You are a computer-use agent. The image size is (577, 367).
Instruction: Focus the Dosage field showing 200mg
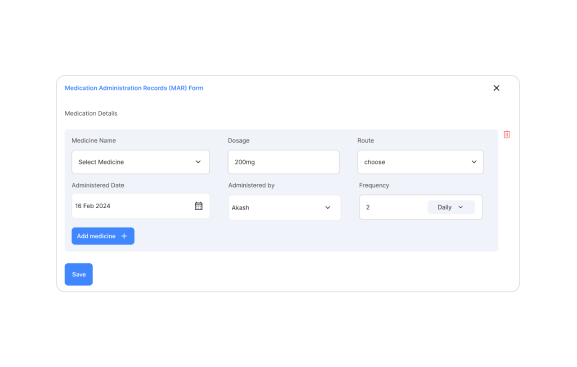[x=284, y=162]
